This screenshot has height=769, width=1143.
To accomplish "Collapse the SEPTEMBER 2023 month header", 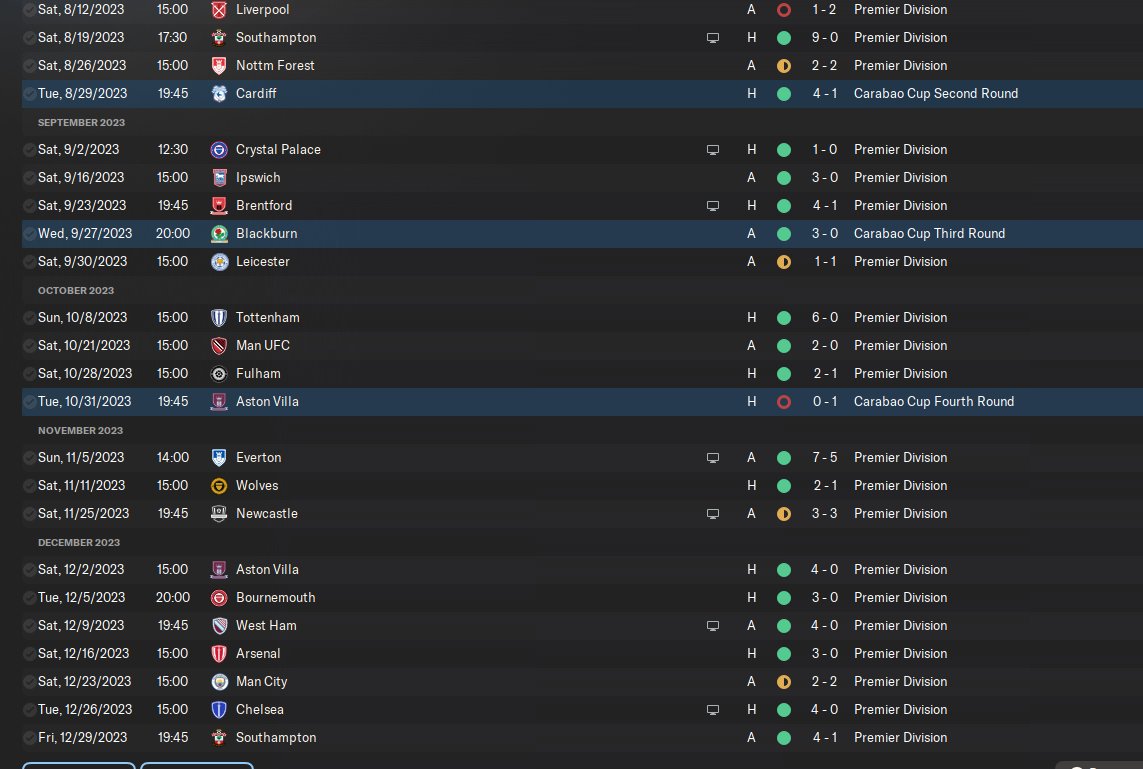I will pos(82,122).
